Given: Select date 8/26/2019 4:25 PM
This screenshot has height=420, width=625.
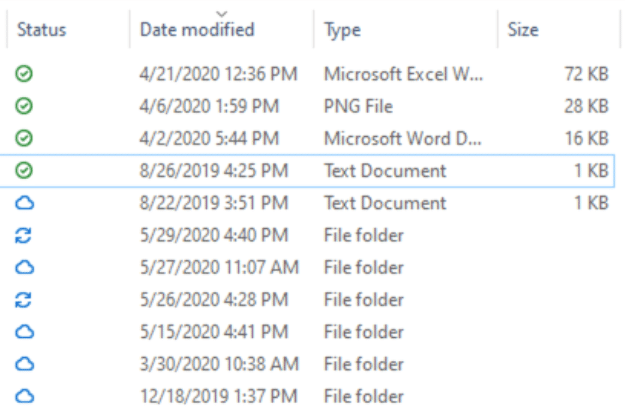Looking at the screenshot, I should 214,171.
